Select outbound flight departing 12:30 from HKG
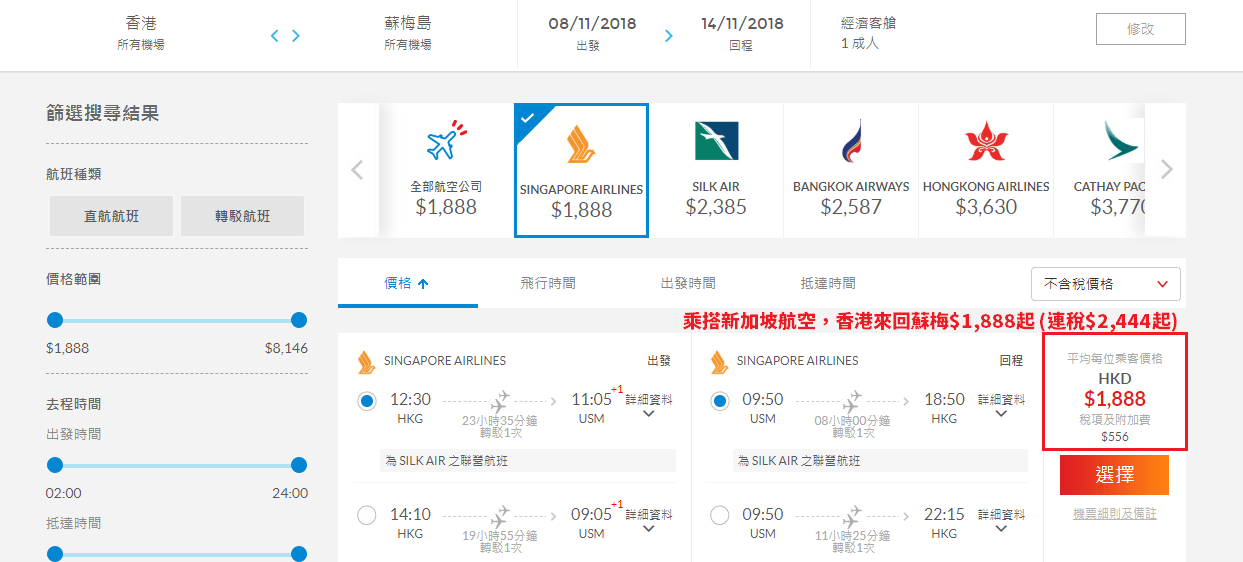Viewport: 1243px width, 562px height. (x=367, y=402)
